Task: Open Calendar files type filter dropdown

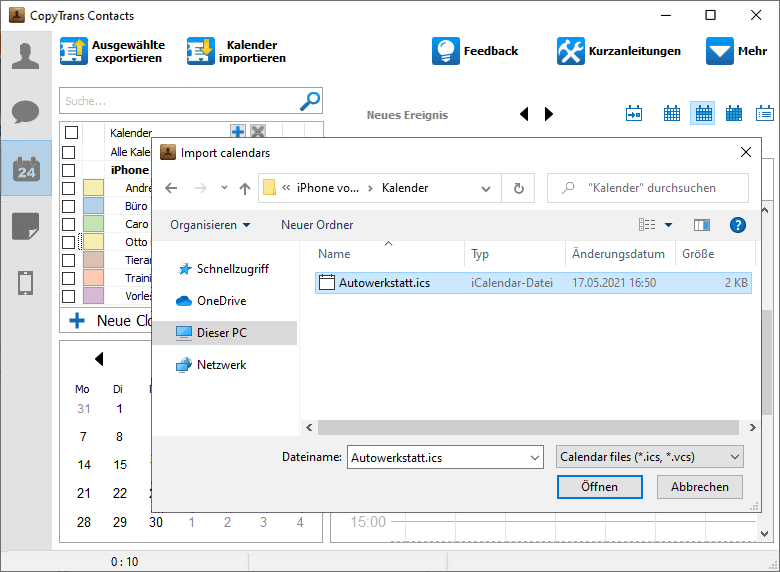Action: tap(650, 457)
